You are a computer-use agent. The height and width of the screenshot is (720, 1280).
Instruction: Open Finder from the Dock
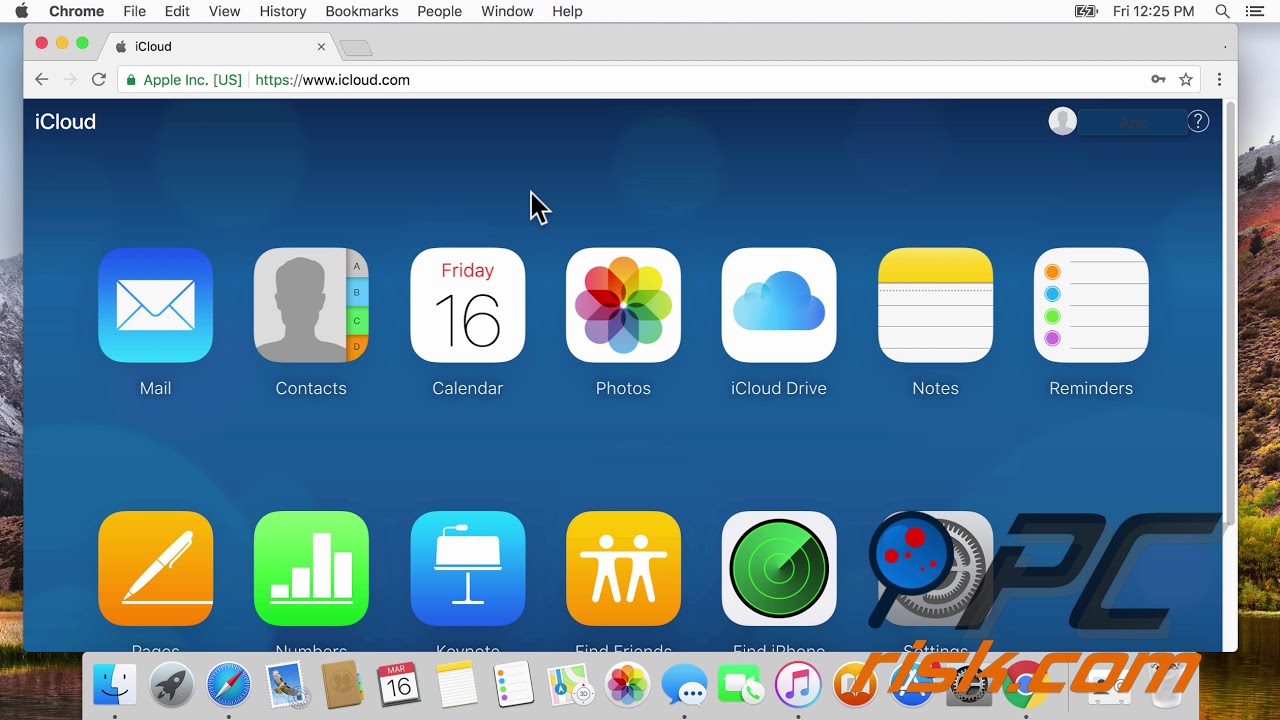pos(114,686)
